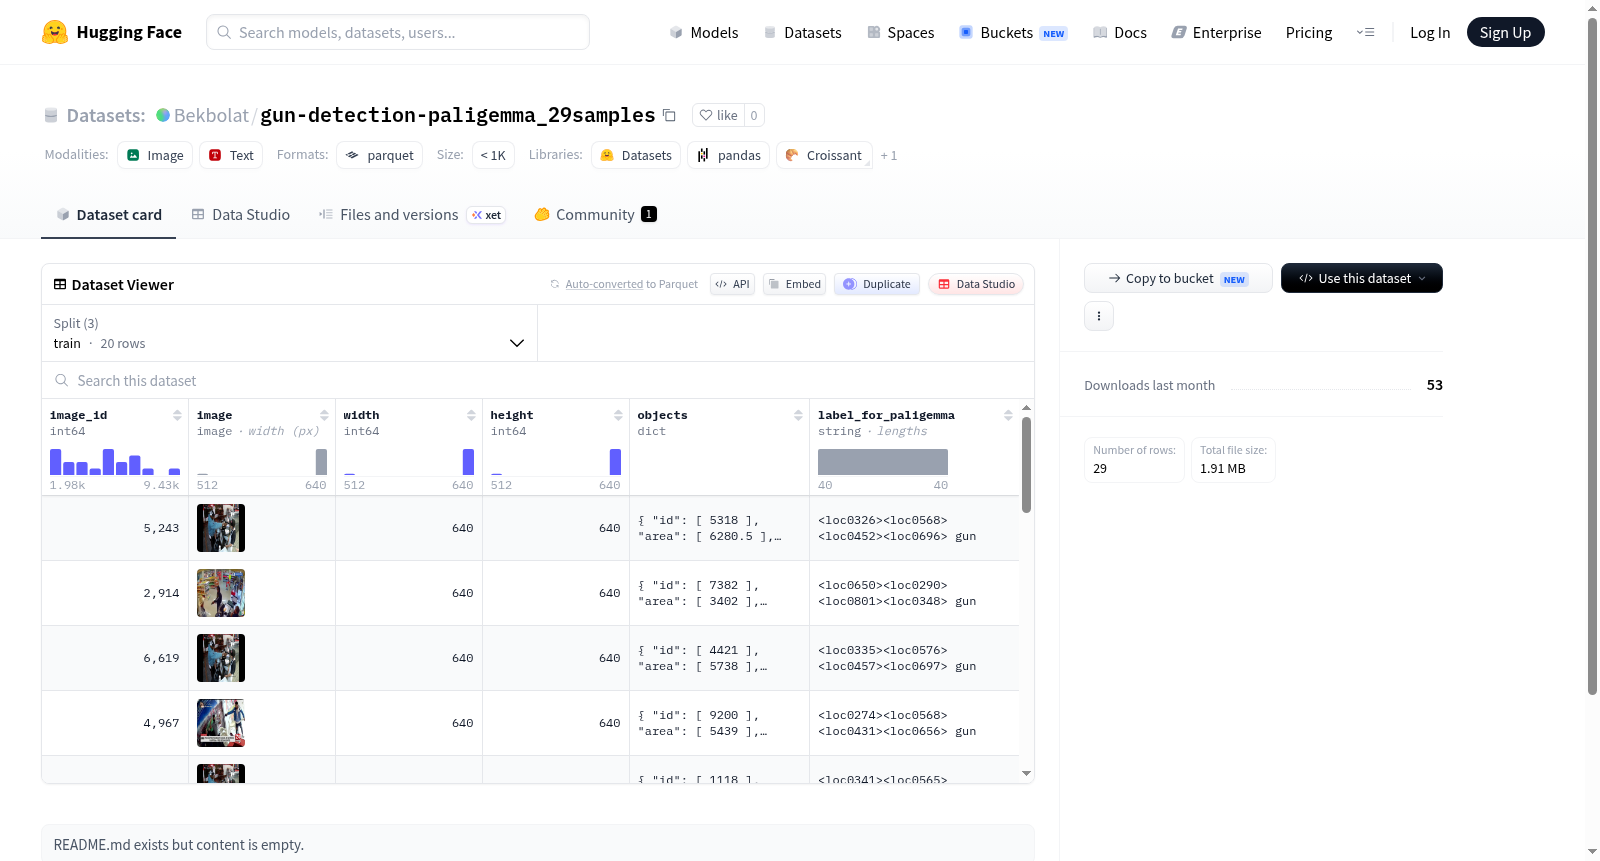This screenshot has height=861, width=1600.
Task: Copy dataset name with the copy icon
Action: point(669,116)
